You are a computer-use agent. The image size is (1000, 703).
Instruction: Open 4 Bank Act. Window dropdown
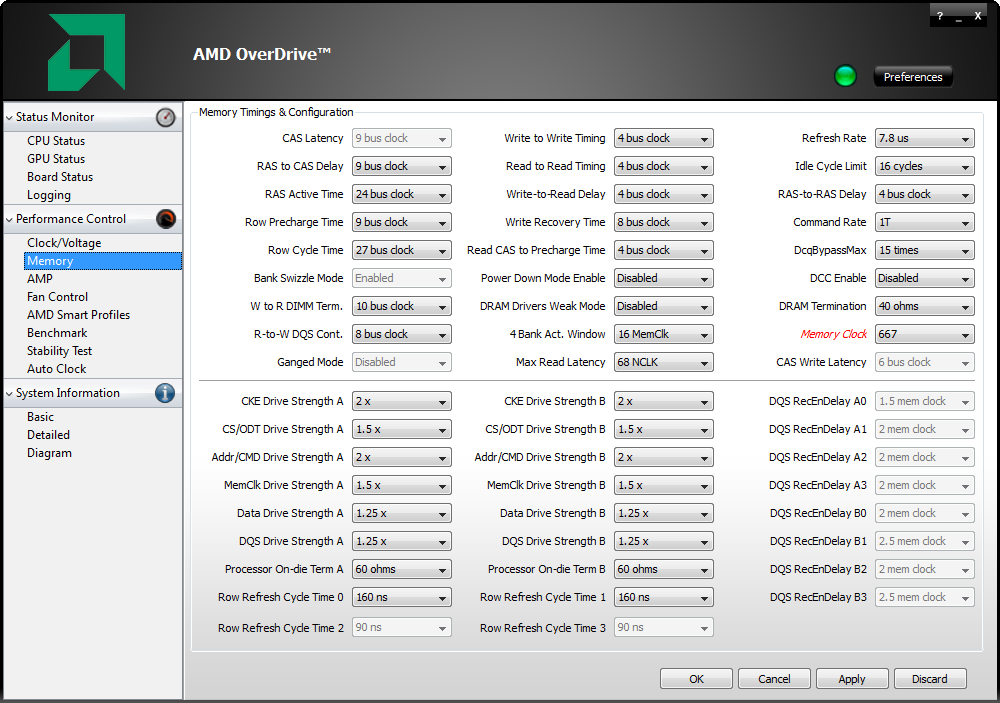pyautogui.click(x=664, y=334)
